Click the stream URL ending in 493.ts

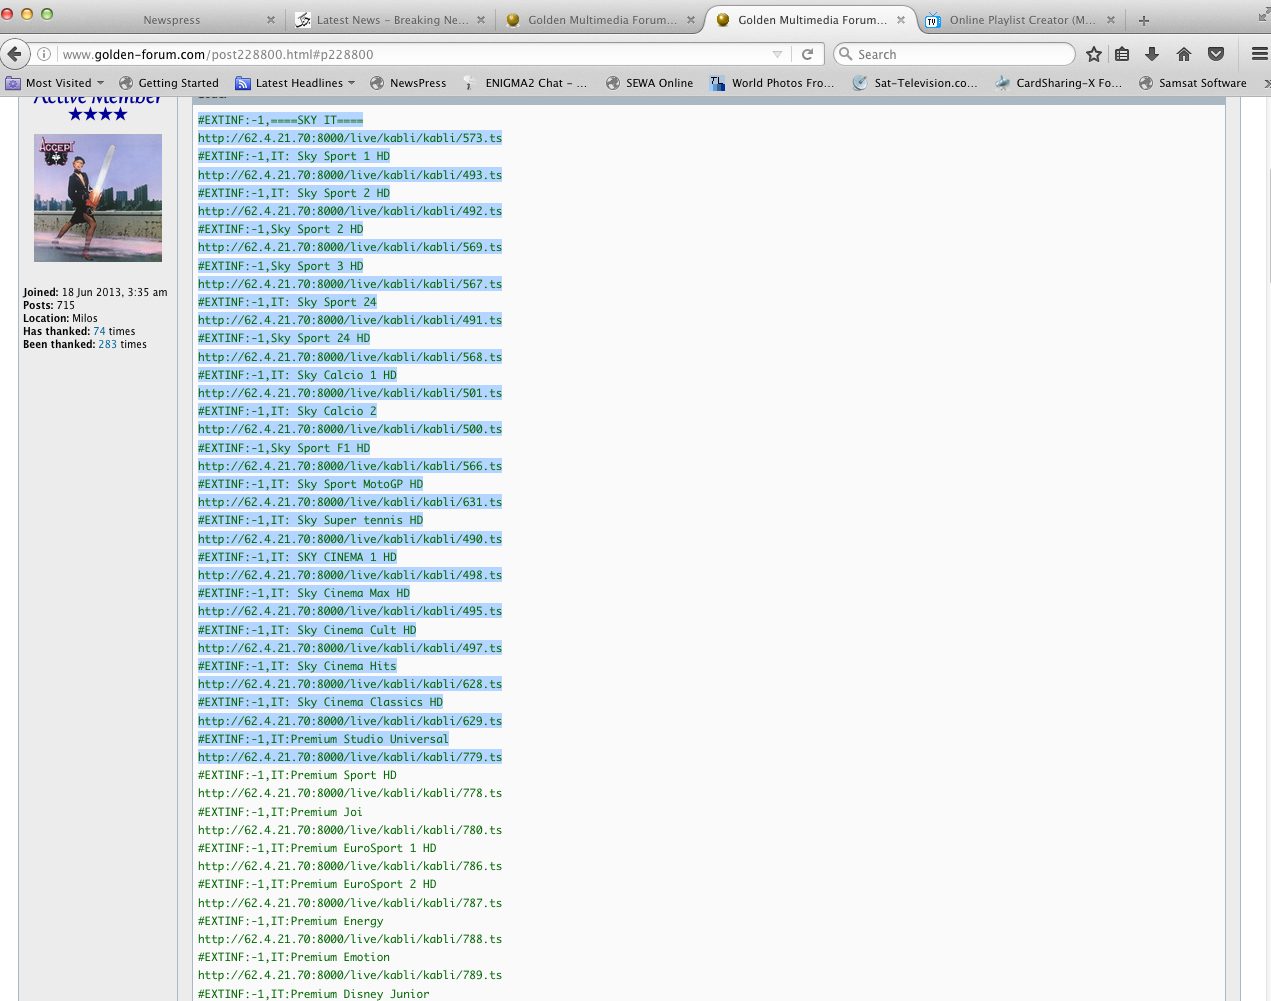[350, 175]
